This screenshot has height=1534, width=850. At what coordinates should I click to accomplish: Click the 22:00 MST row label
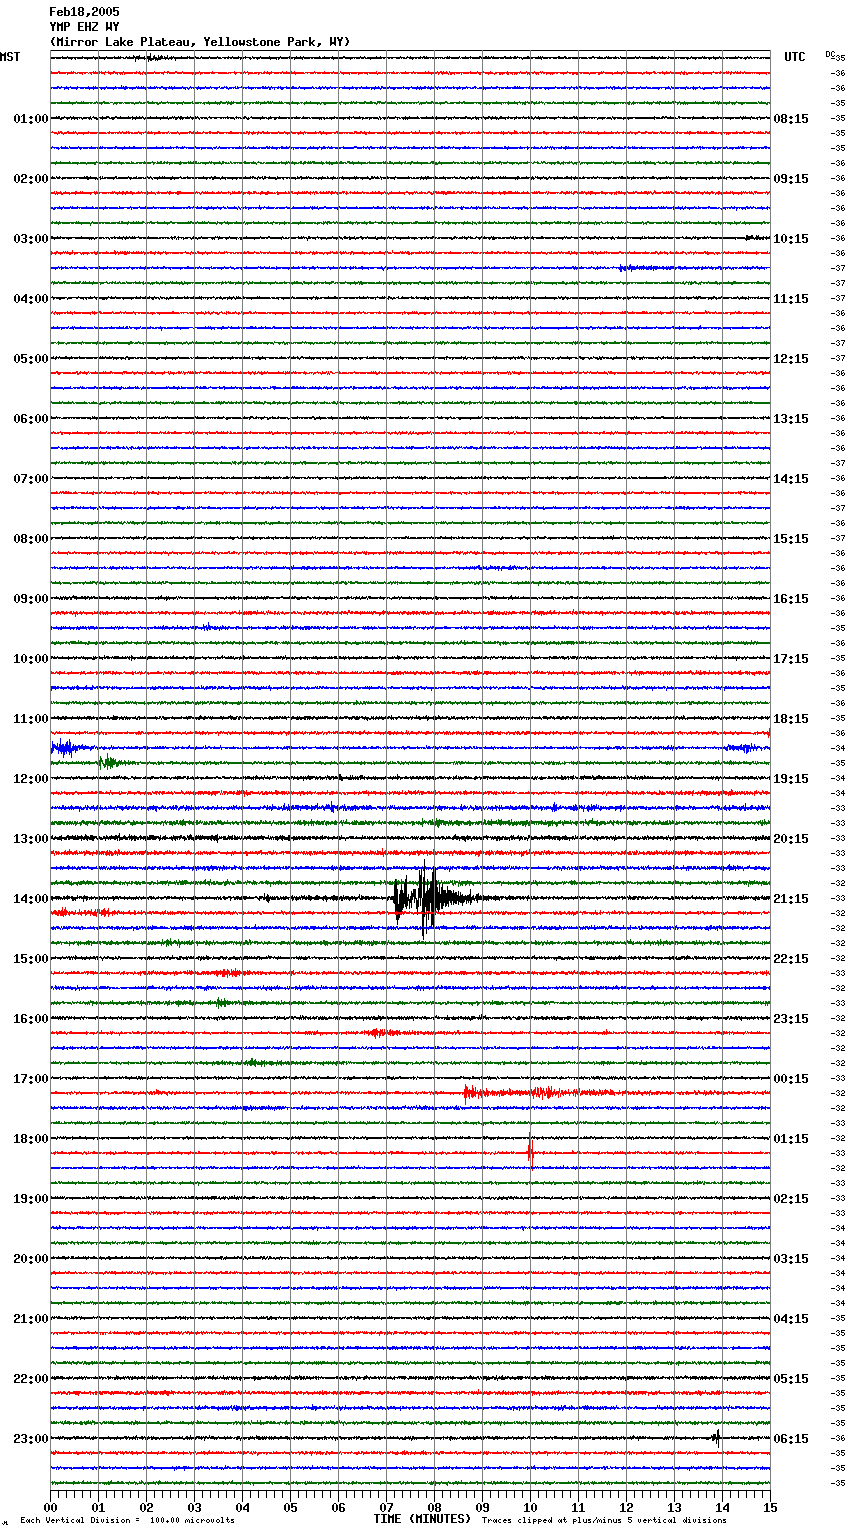click(x=31, y=1379)
